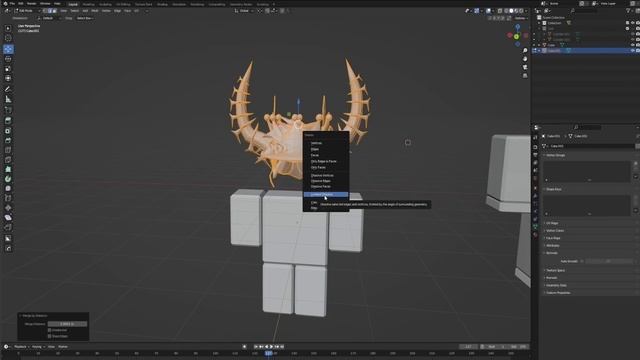The height and width of the screenshot is (360, 640).
Task: Click the Auto Smooth angle slider field
Action: [608, 261]
